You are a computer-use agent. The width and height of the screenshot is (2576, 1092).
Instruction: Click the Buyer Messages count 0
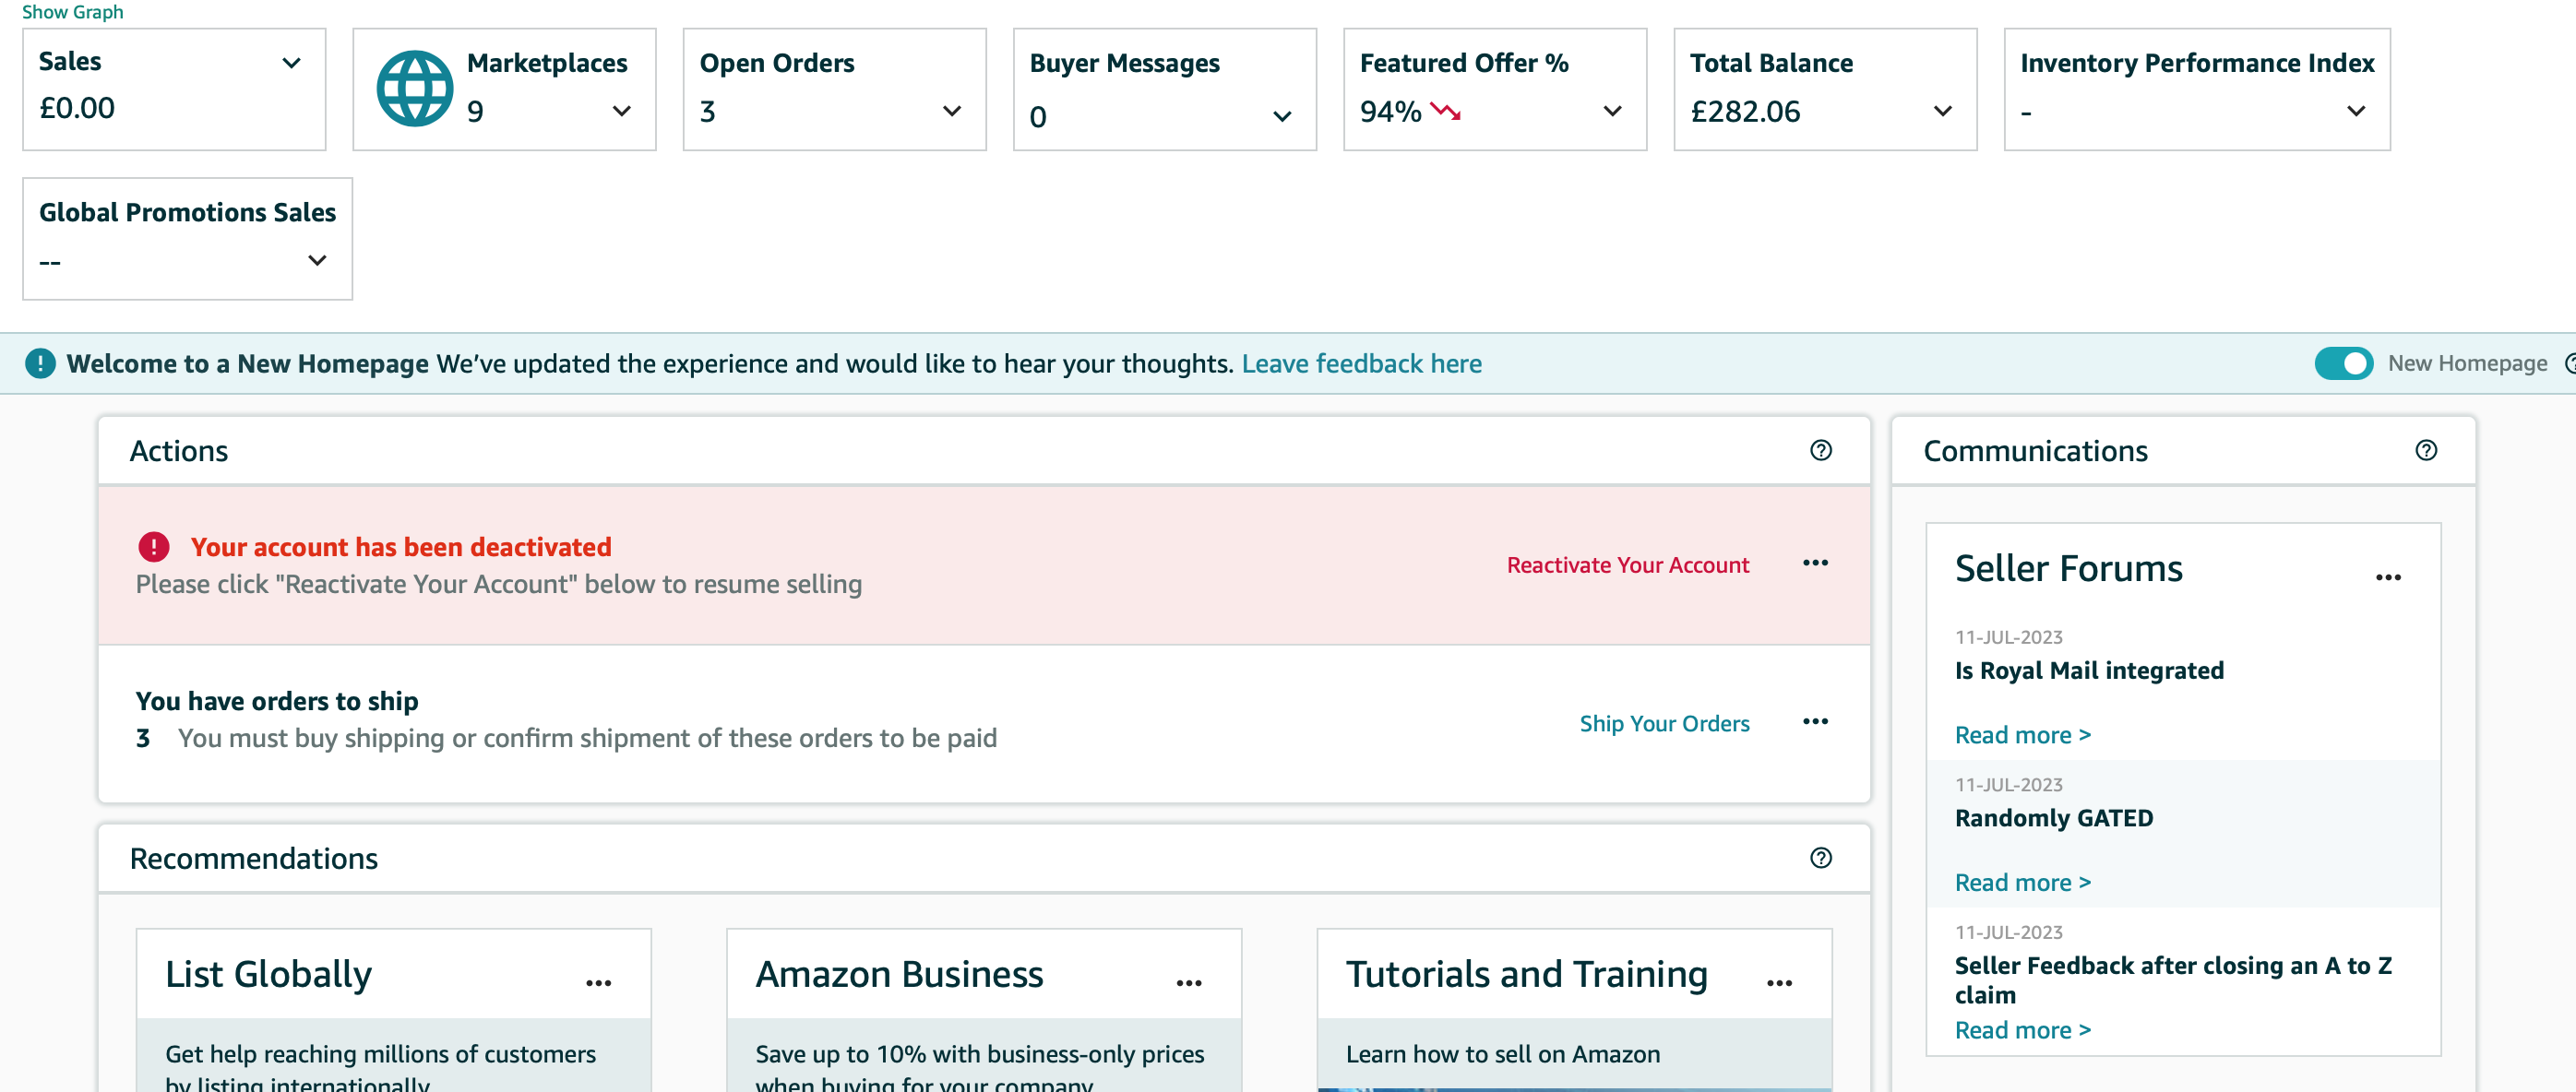(x=1037, y=117)
